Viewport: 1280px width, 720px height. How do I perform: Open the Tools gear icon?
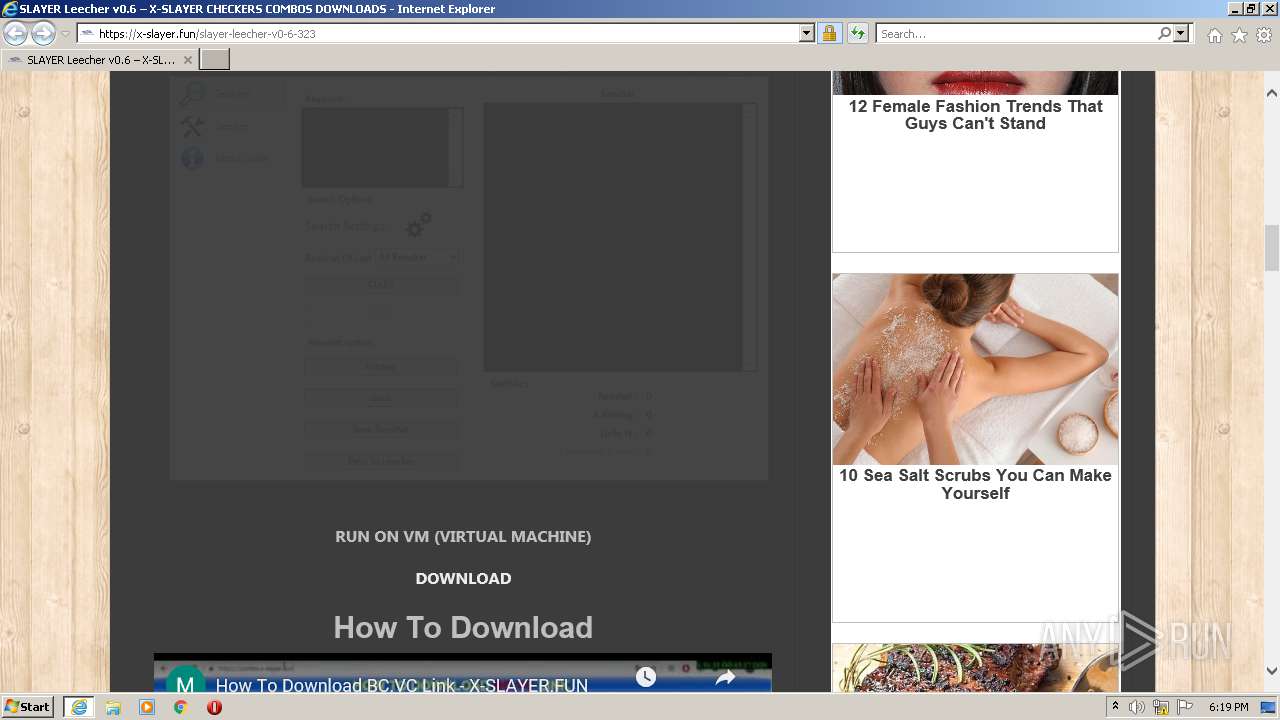point(1264,35)
